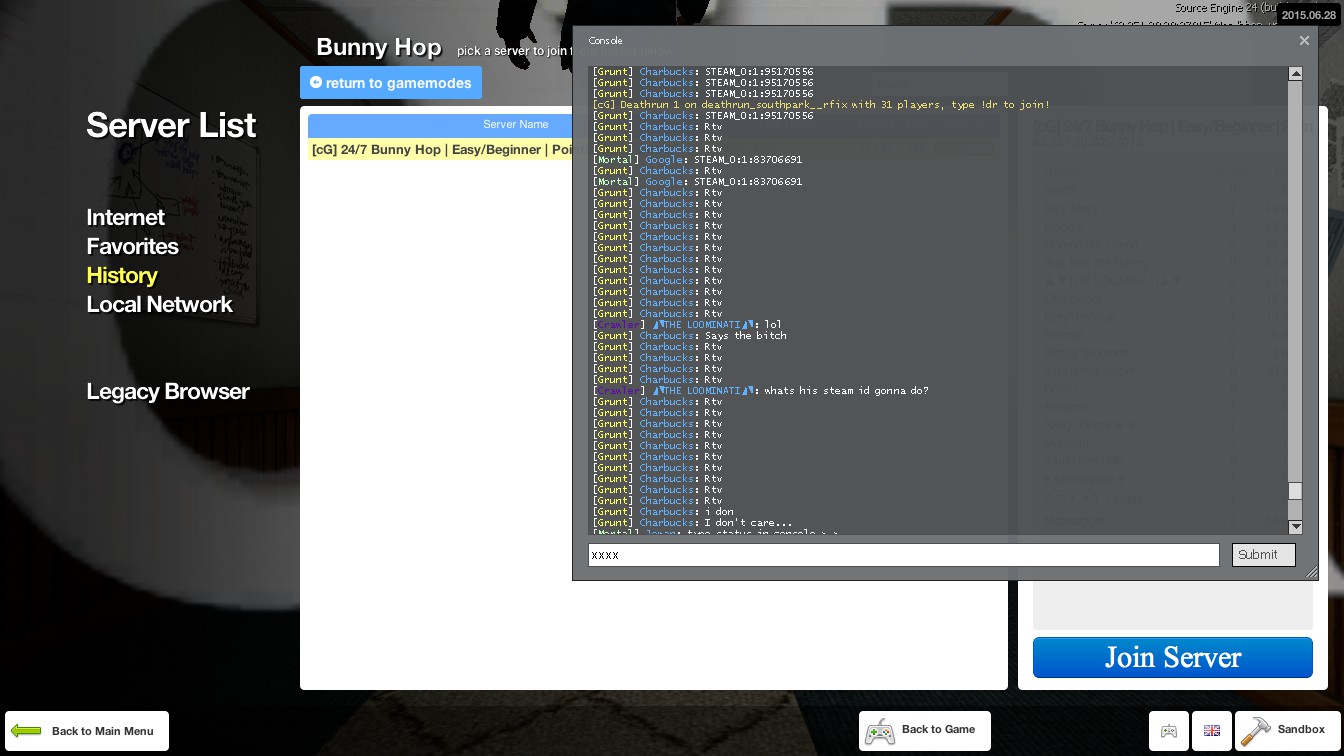The height and width of the screenshot is (756, 1344).
Task: Click the hammer Sandbox gamemode icon
Action: coord(1255,731)
